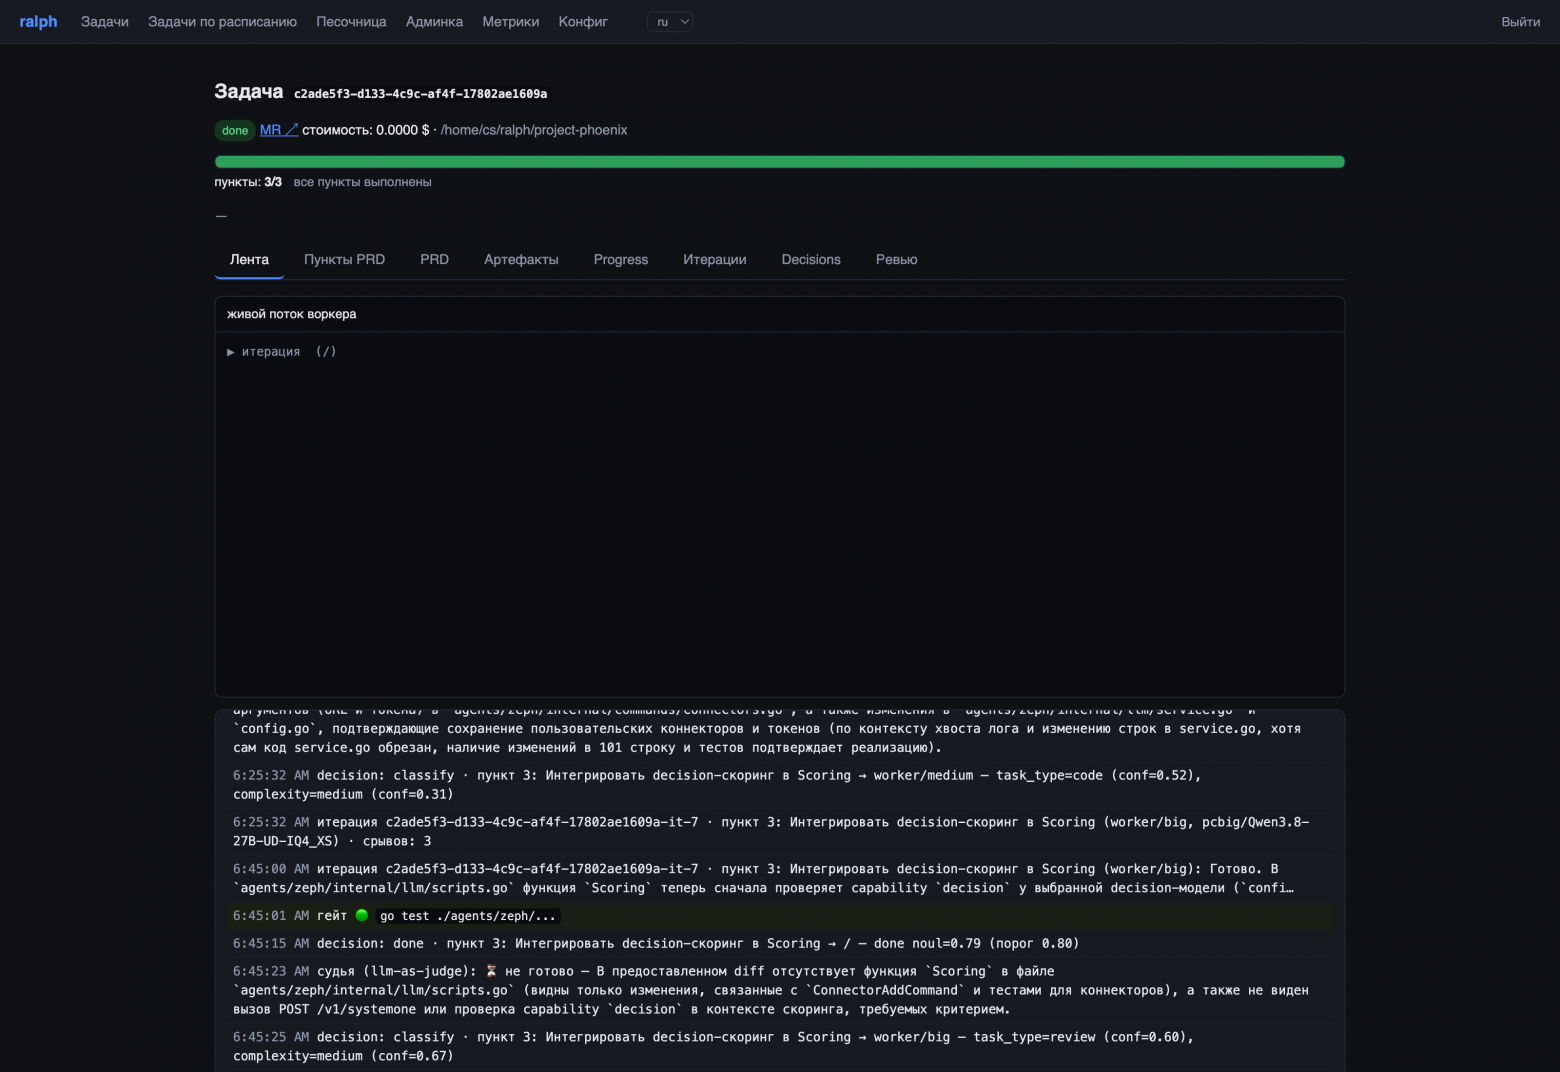
Task: Click the ralph logo
Action: [x=38, y=22]
